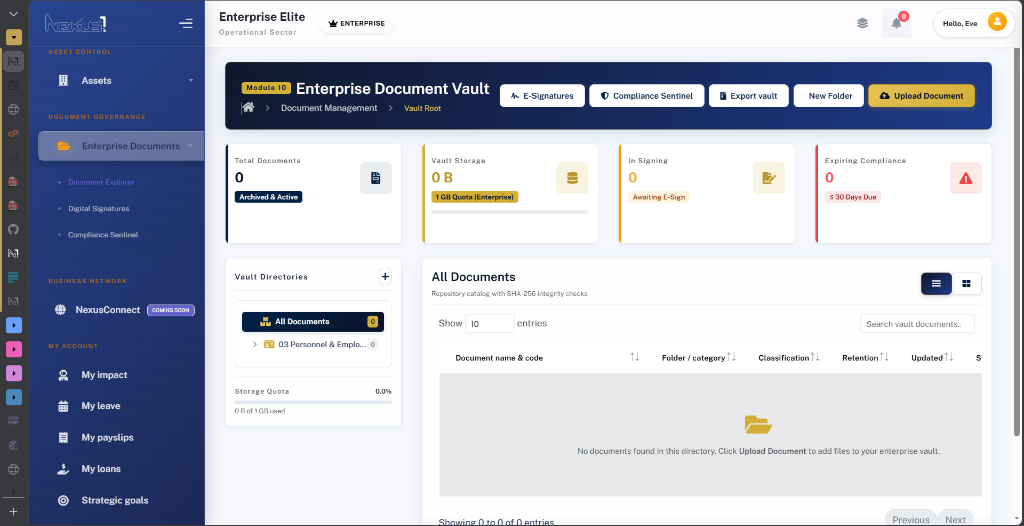The width and height of the screenshot is (1024, 526).
Task: Open Digital Signatures submenu item
Action: point(99,208)
